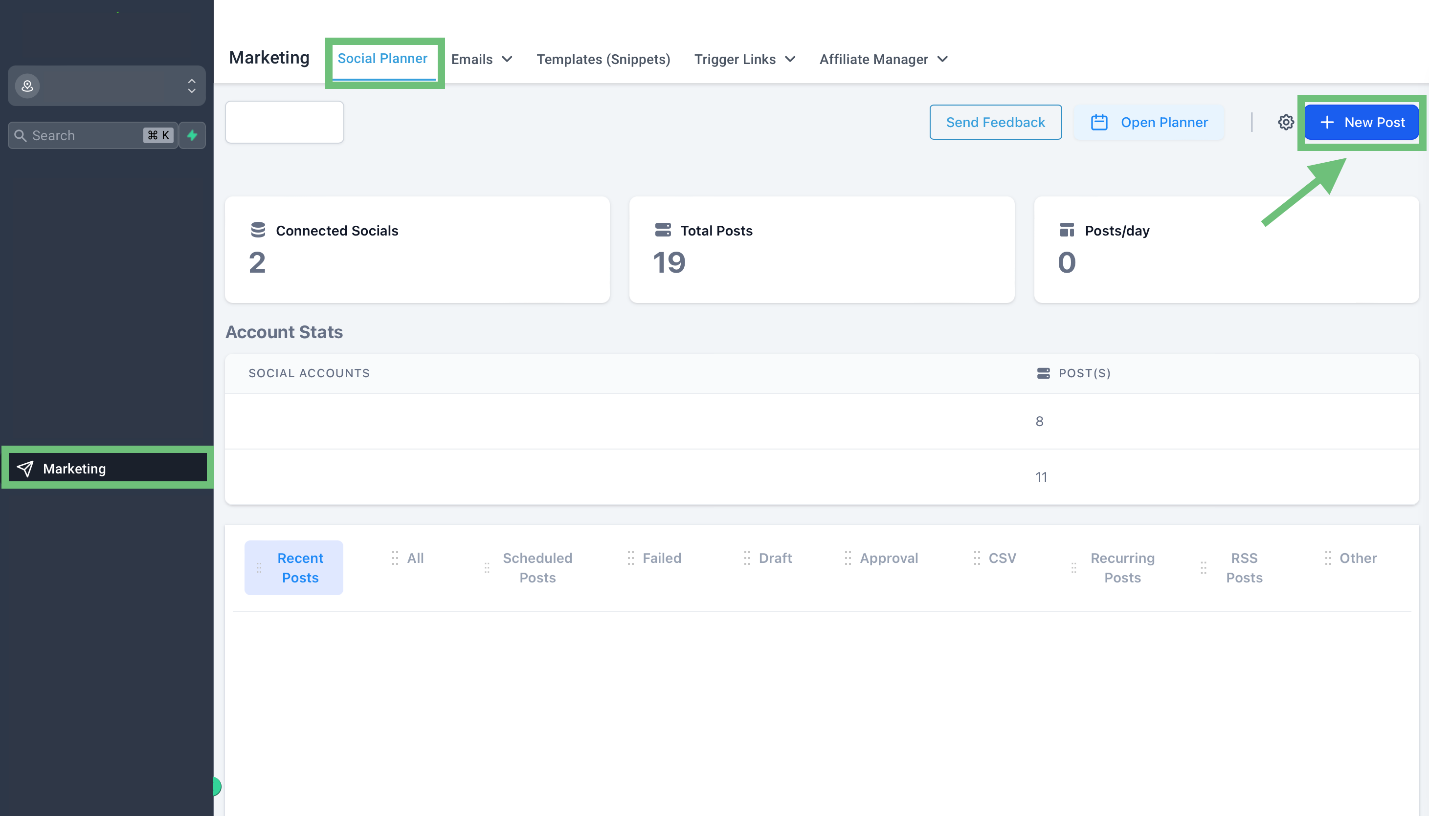Open the blank filter dropdown below Marketing
The image size is (1429, 816).
[x=285, y=122]
